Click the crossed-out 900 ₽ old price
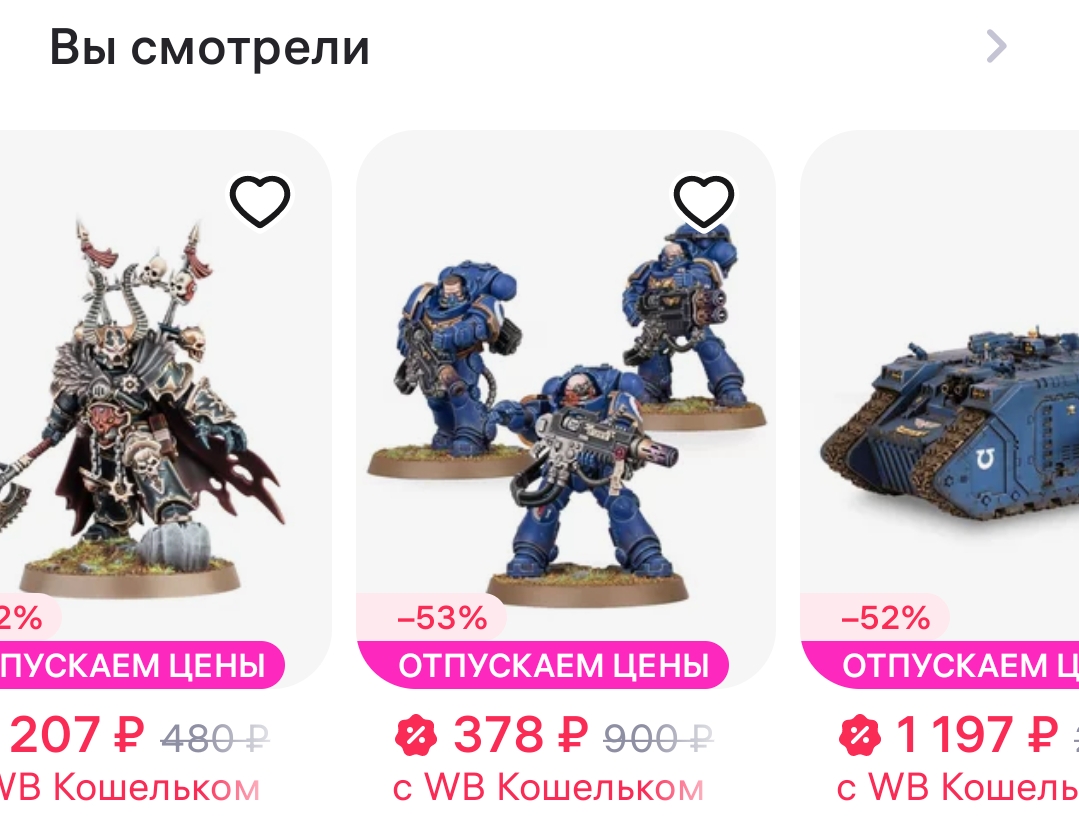Image resolution: width=1079 pixels, height=822 pixels. click(x=658, y=739)
